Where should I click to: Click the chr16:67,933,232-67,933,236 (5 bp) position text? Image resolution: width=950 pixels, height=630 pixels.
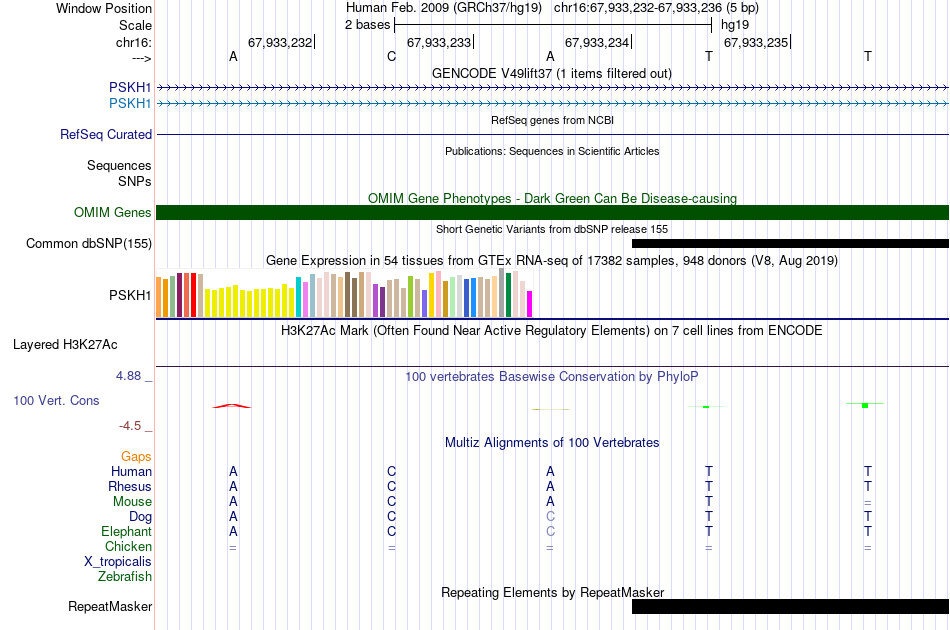pos(656,8)
